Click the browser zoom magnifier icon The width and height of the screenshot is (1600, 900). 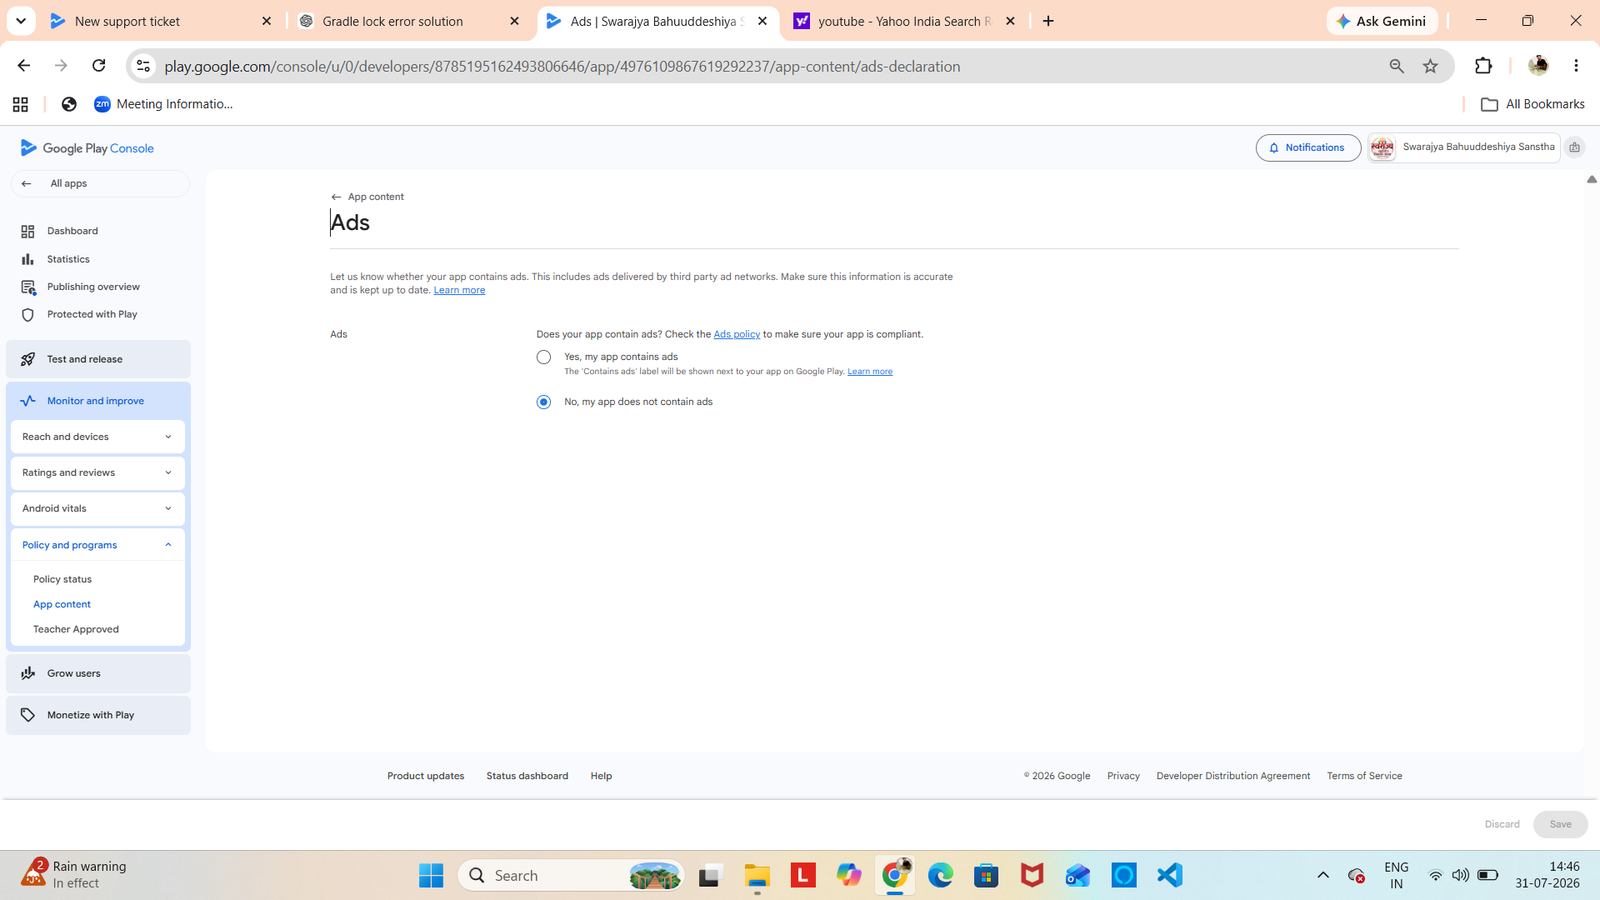(x=1397, y=66)
